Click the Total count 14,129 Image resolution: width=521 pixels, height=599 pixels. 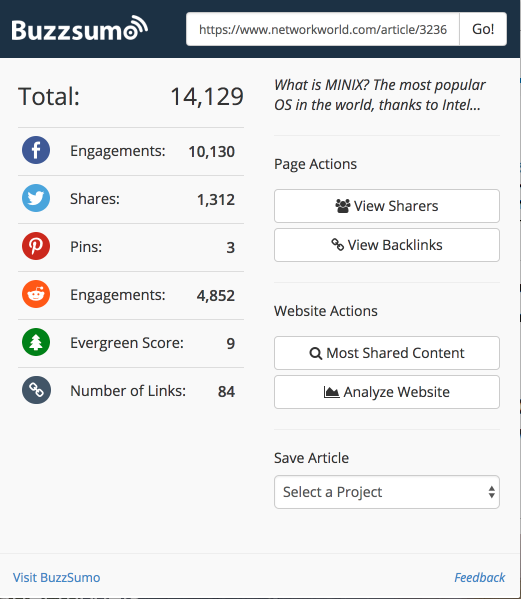207,96
